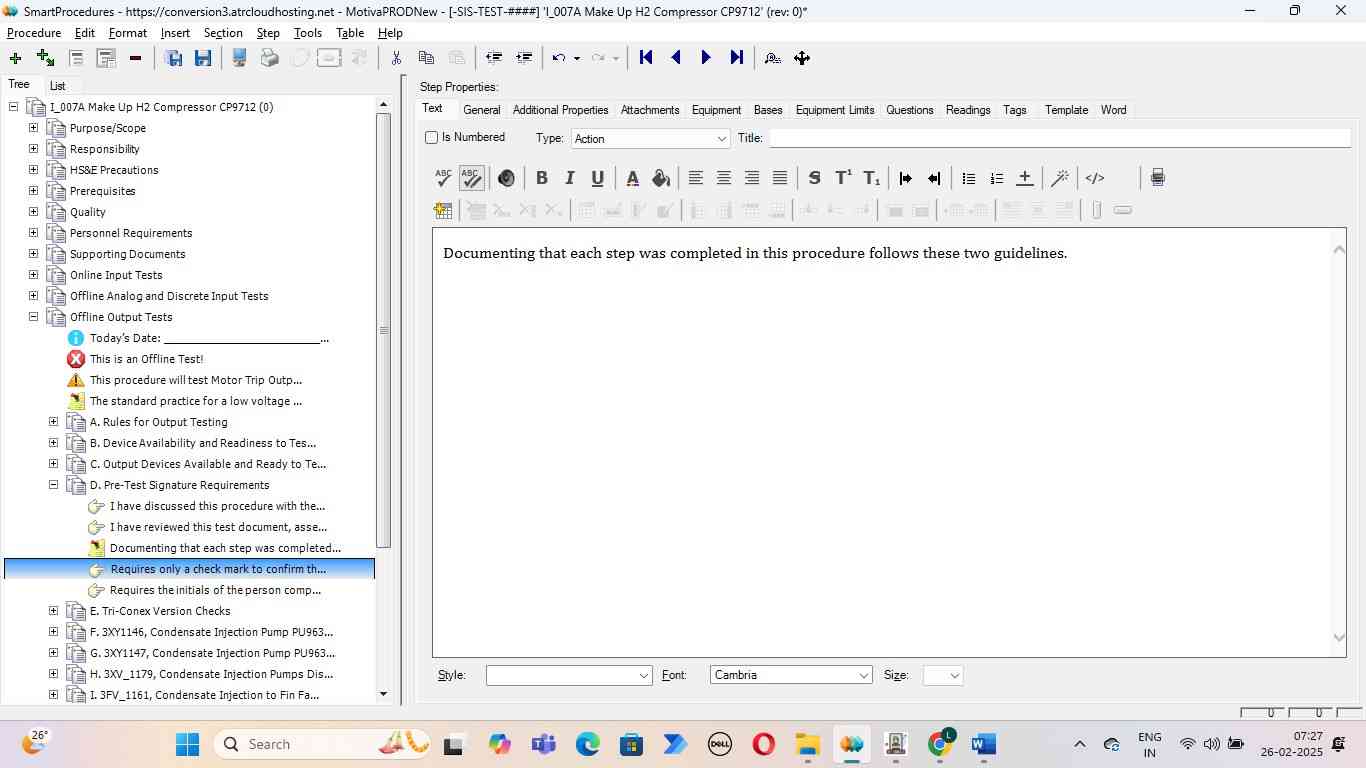Click the Print icon in main toolbar
Screen dimensions: 1366x768
pyautogui.click(x=269, y=58)
